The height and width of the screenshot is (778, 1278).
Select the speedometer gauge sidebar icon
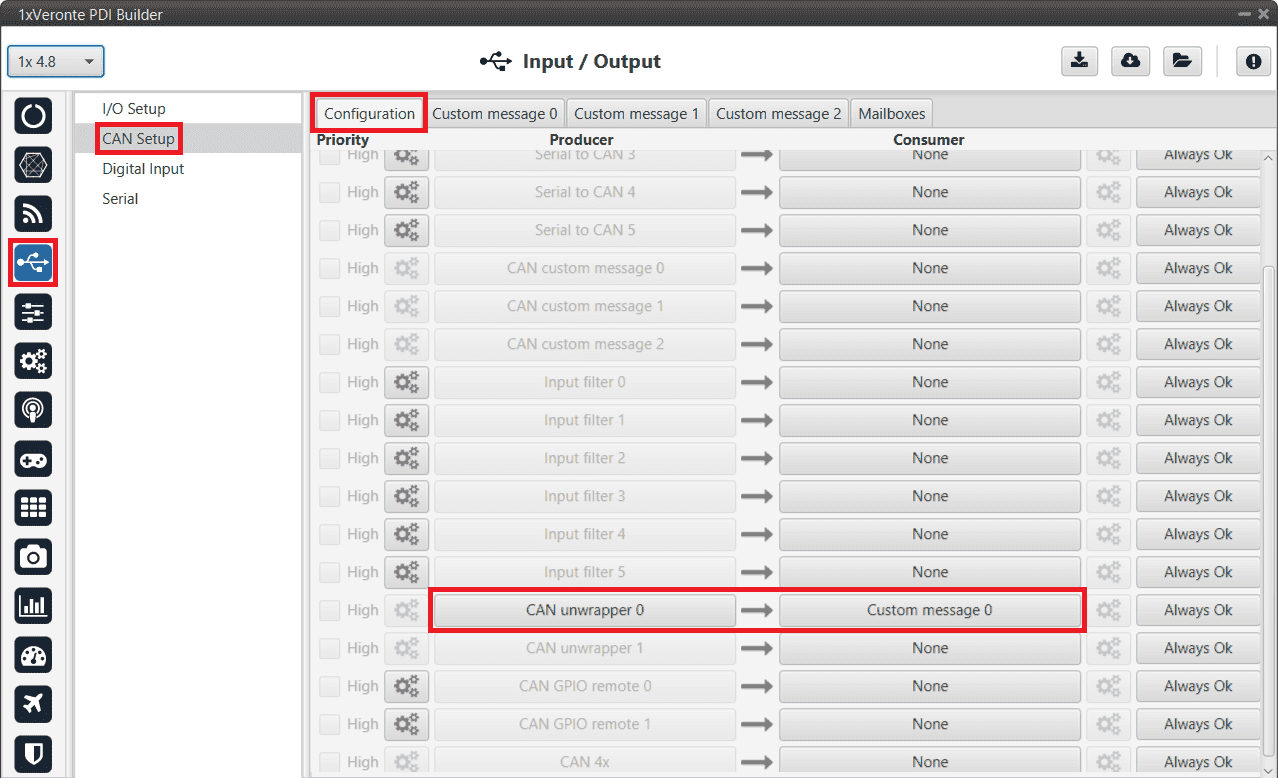click(33, 655)
